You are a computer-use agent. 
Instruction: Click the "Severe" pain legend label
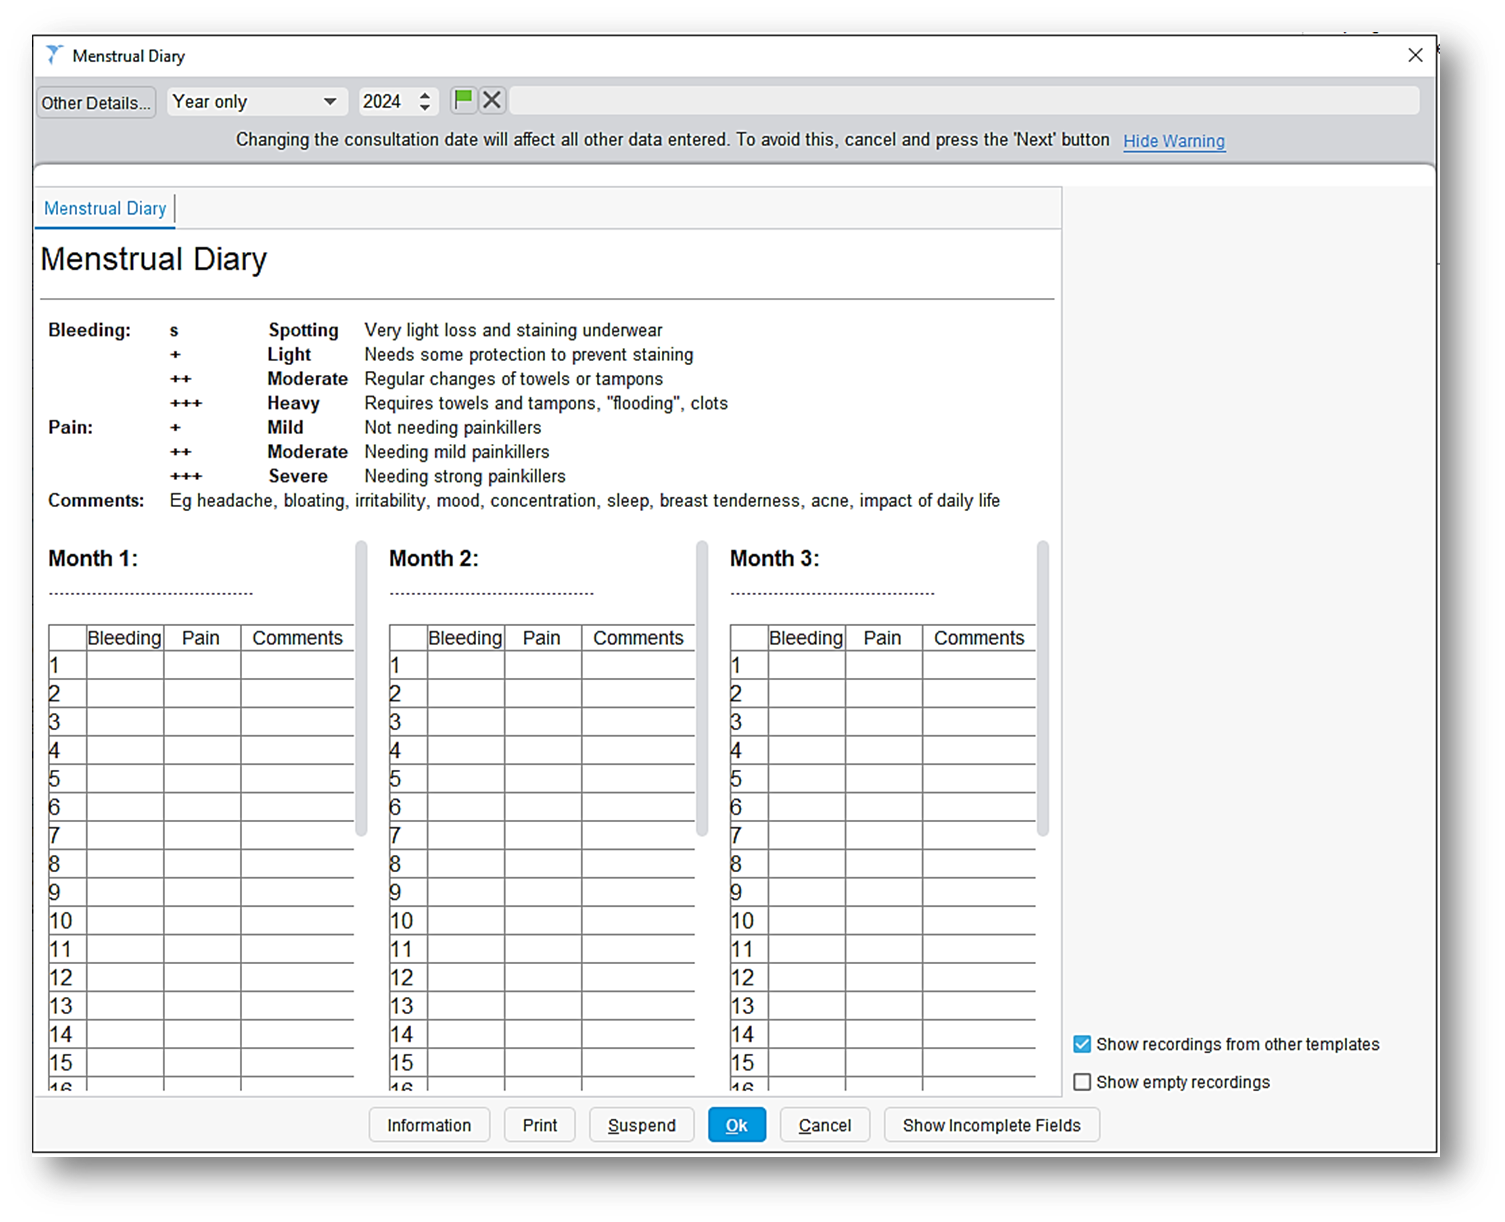pos(298,476)
